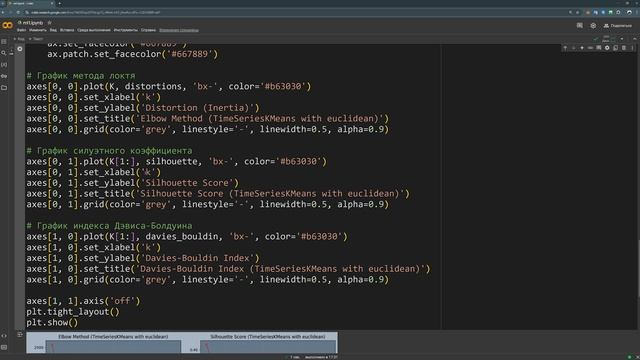Viewport: 640px width, 360px height.
Task: Click the comment '# График метода локтя'
Action: point(81,76)
